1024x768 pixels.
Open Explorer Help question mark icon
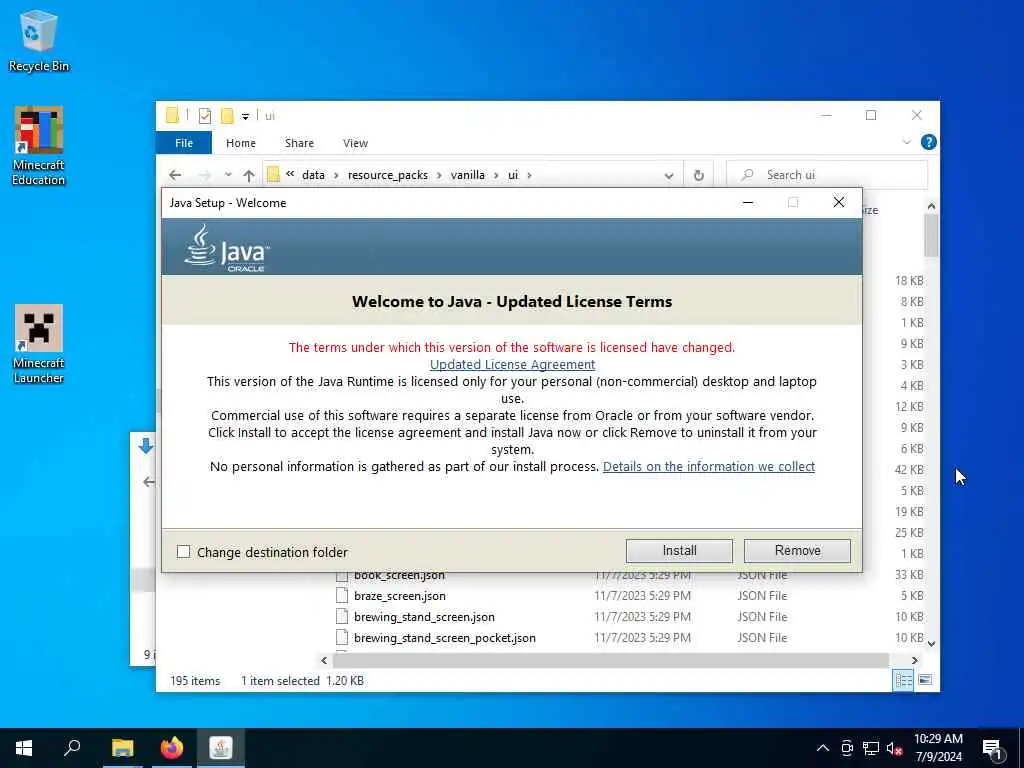(928, 142)
